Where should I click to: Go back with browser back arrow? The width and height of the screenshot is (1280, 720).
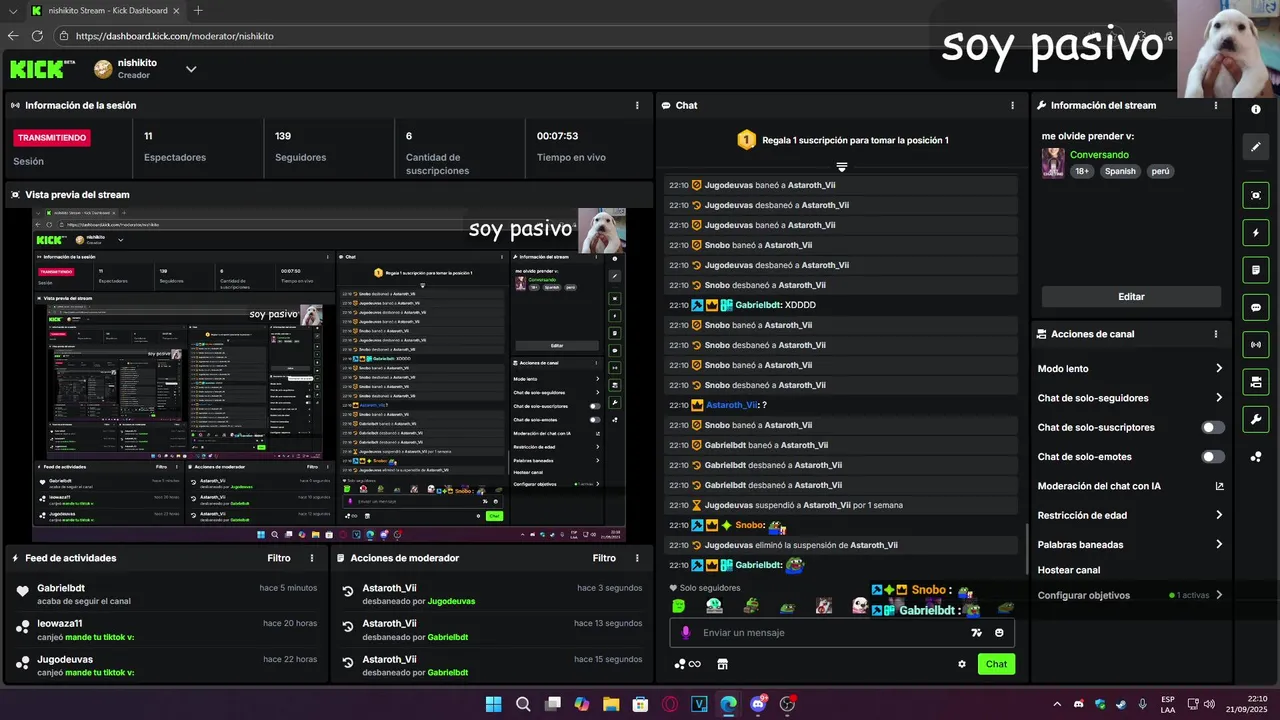pyautogui.click(x=12, y=36)
